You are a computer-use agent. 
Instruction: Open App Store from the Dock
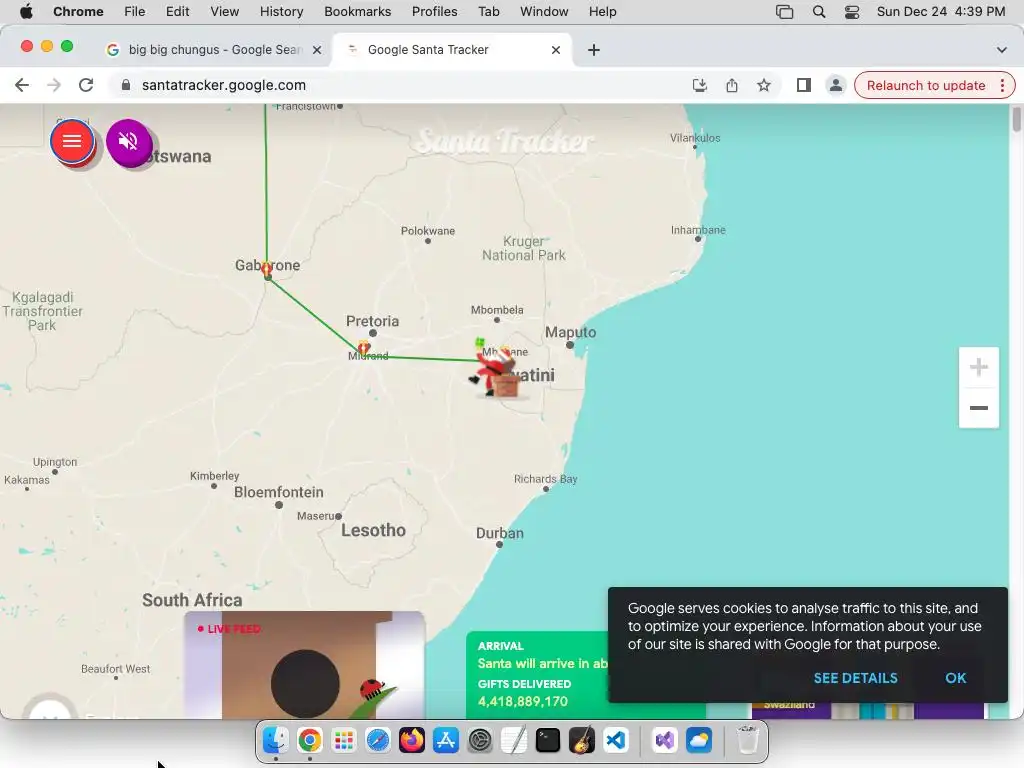pyautogui.click(x=445, y=741)
